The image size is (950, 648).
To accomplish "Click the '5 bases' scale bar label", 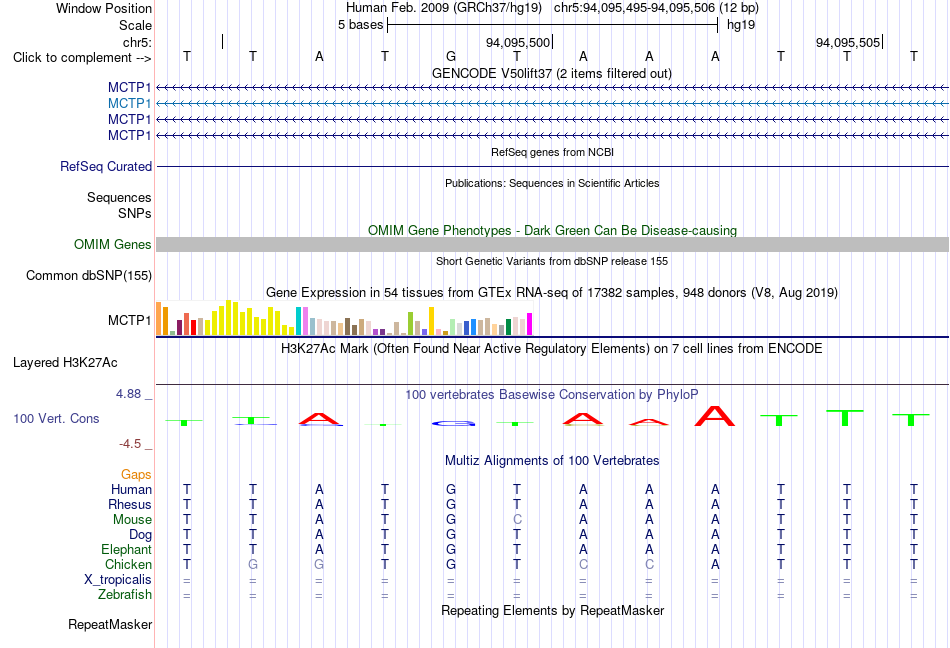I will pos(360,25).
